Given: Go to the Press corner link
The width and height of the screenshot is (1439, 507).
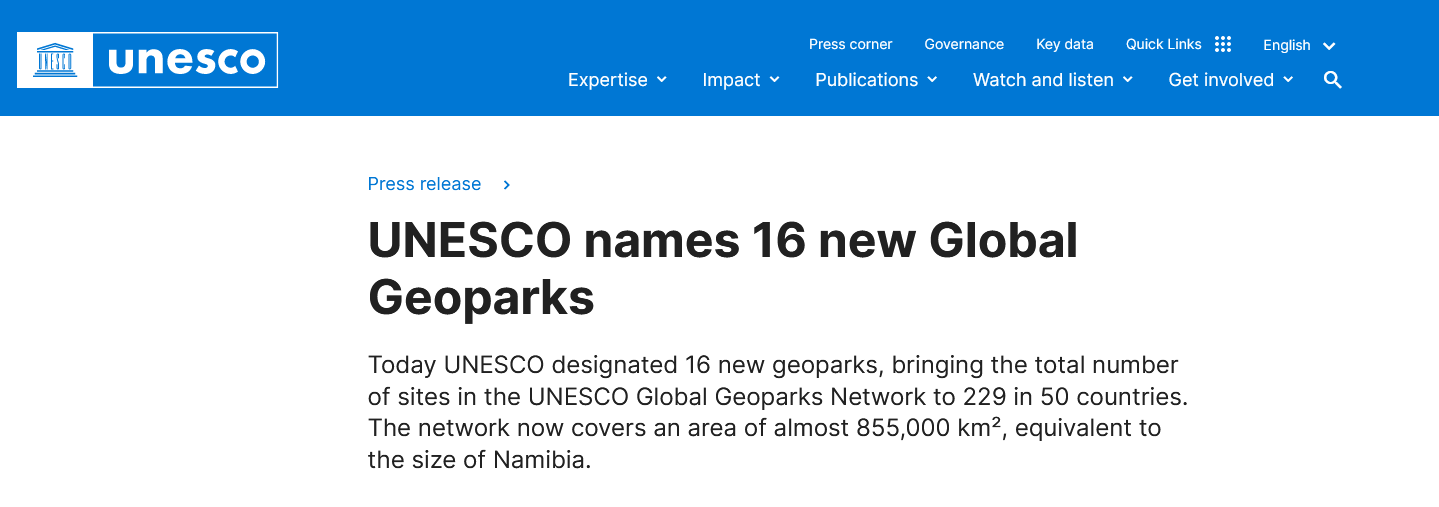Looking at the screenshot, I should 851,44.
